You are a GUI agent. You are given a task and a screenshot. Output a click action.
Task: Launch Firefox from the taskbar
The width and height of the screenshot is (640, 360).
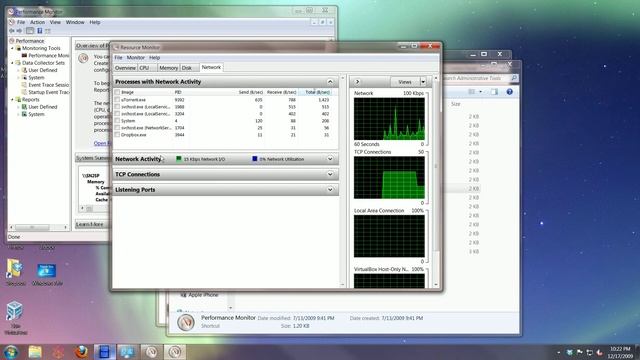(81, 352)
